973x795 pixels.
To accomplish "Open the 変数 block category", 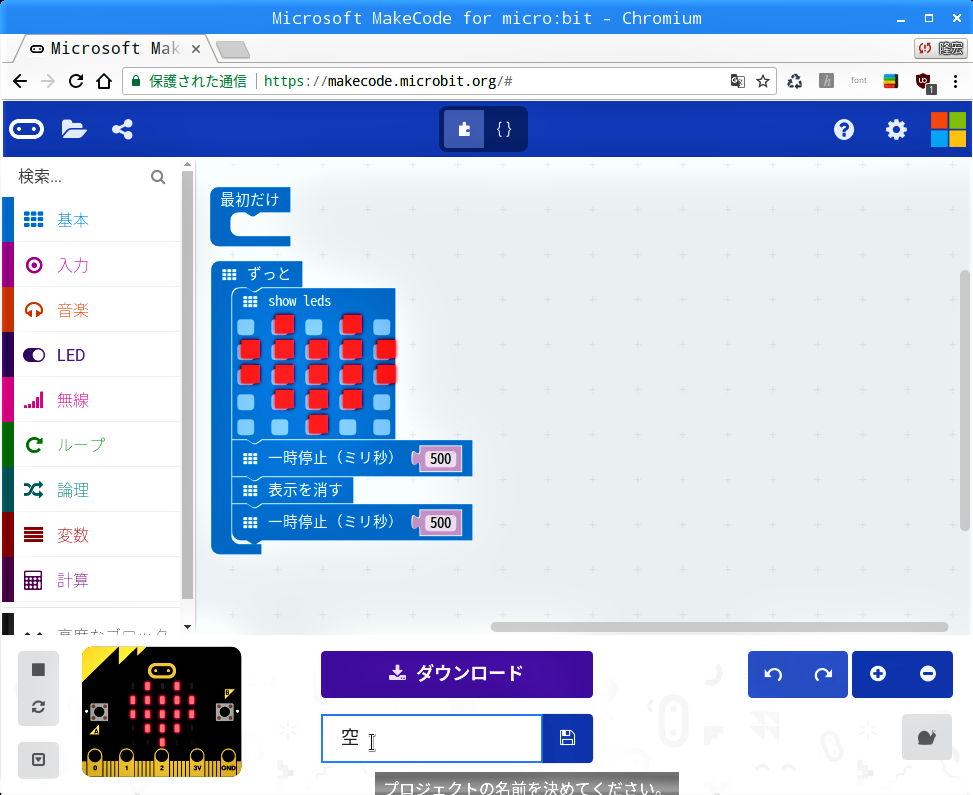I will 92,535.
